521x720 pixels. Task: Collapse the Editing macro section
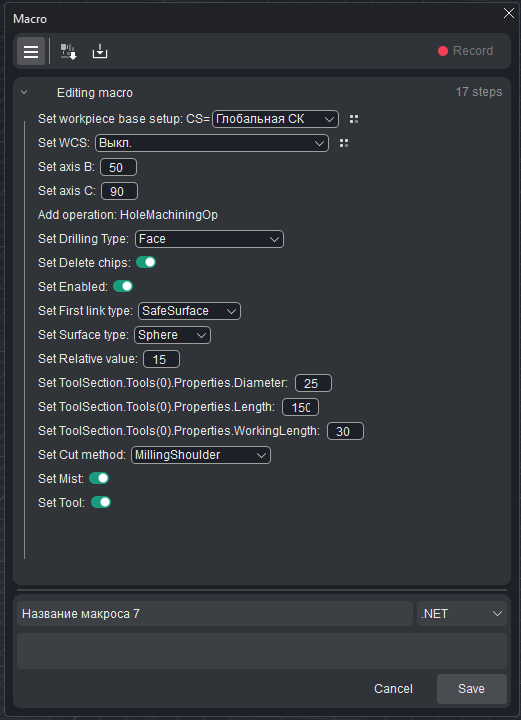click(24, 93)
